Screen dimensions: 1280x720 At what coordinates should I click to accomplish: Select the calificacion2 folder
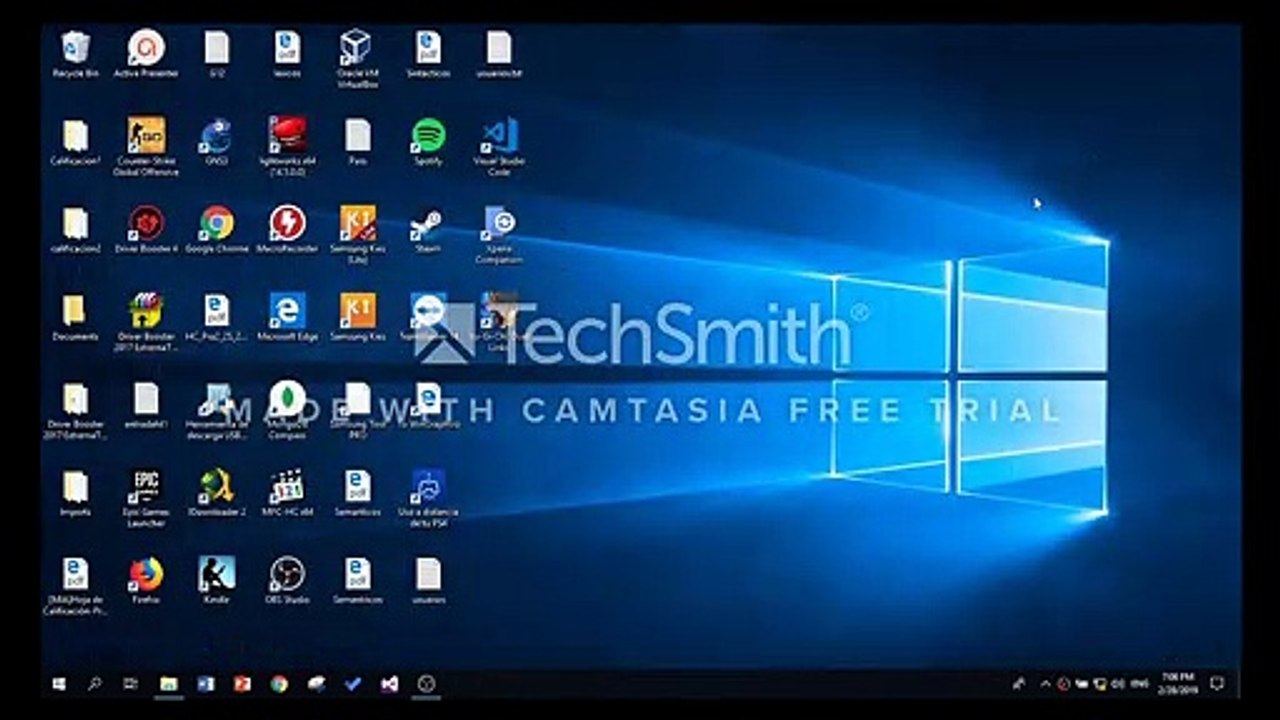point(75,230)
